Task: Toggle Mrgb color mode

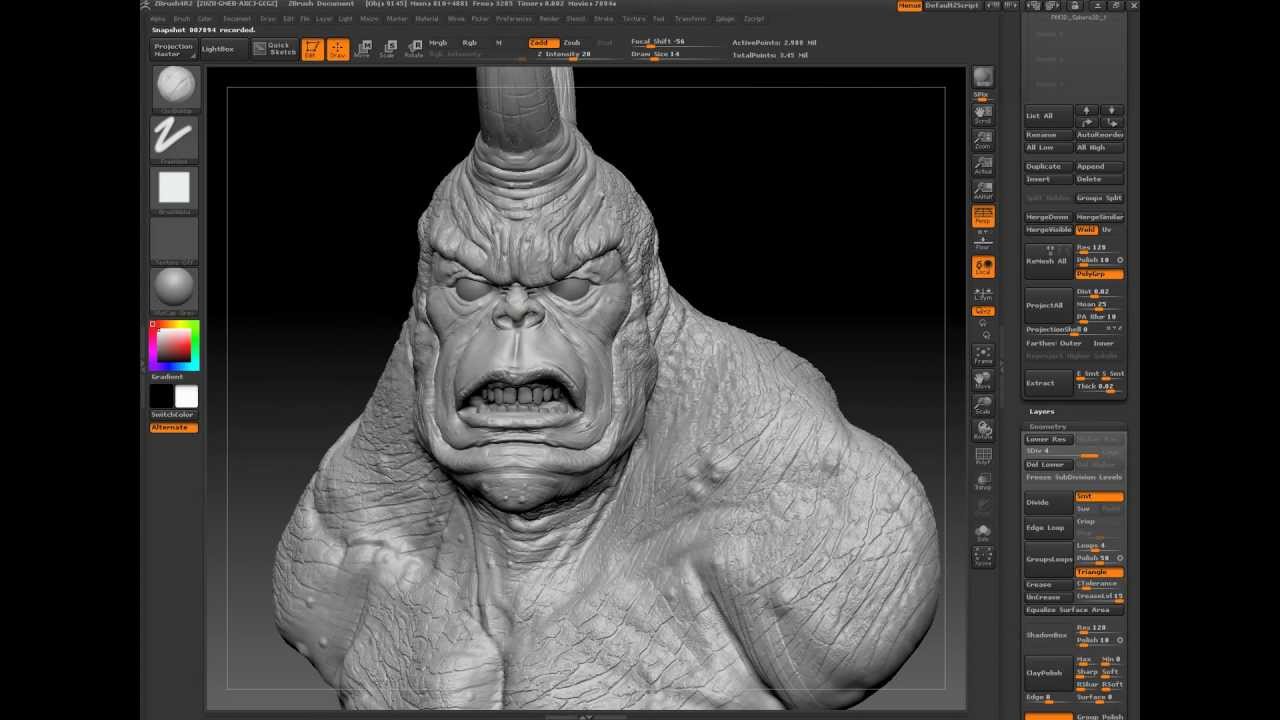Action: 438,43
